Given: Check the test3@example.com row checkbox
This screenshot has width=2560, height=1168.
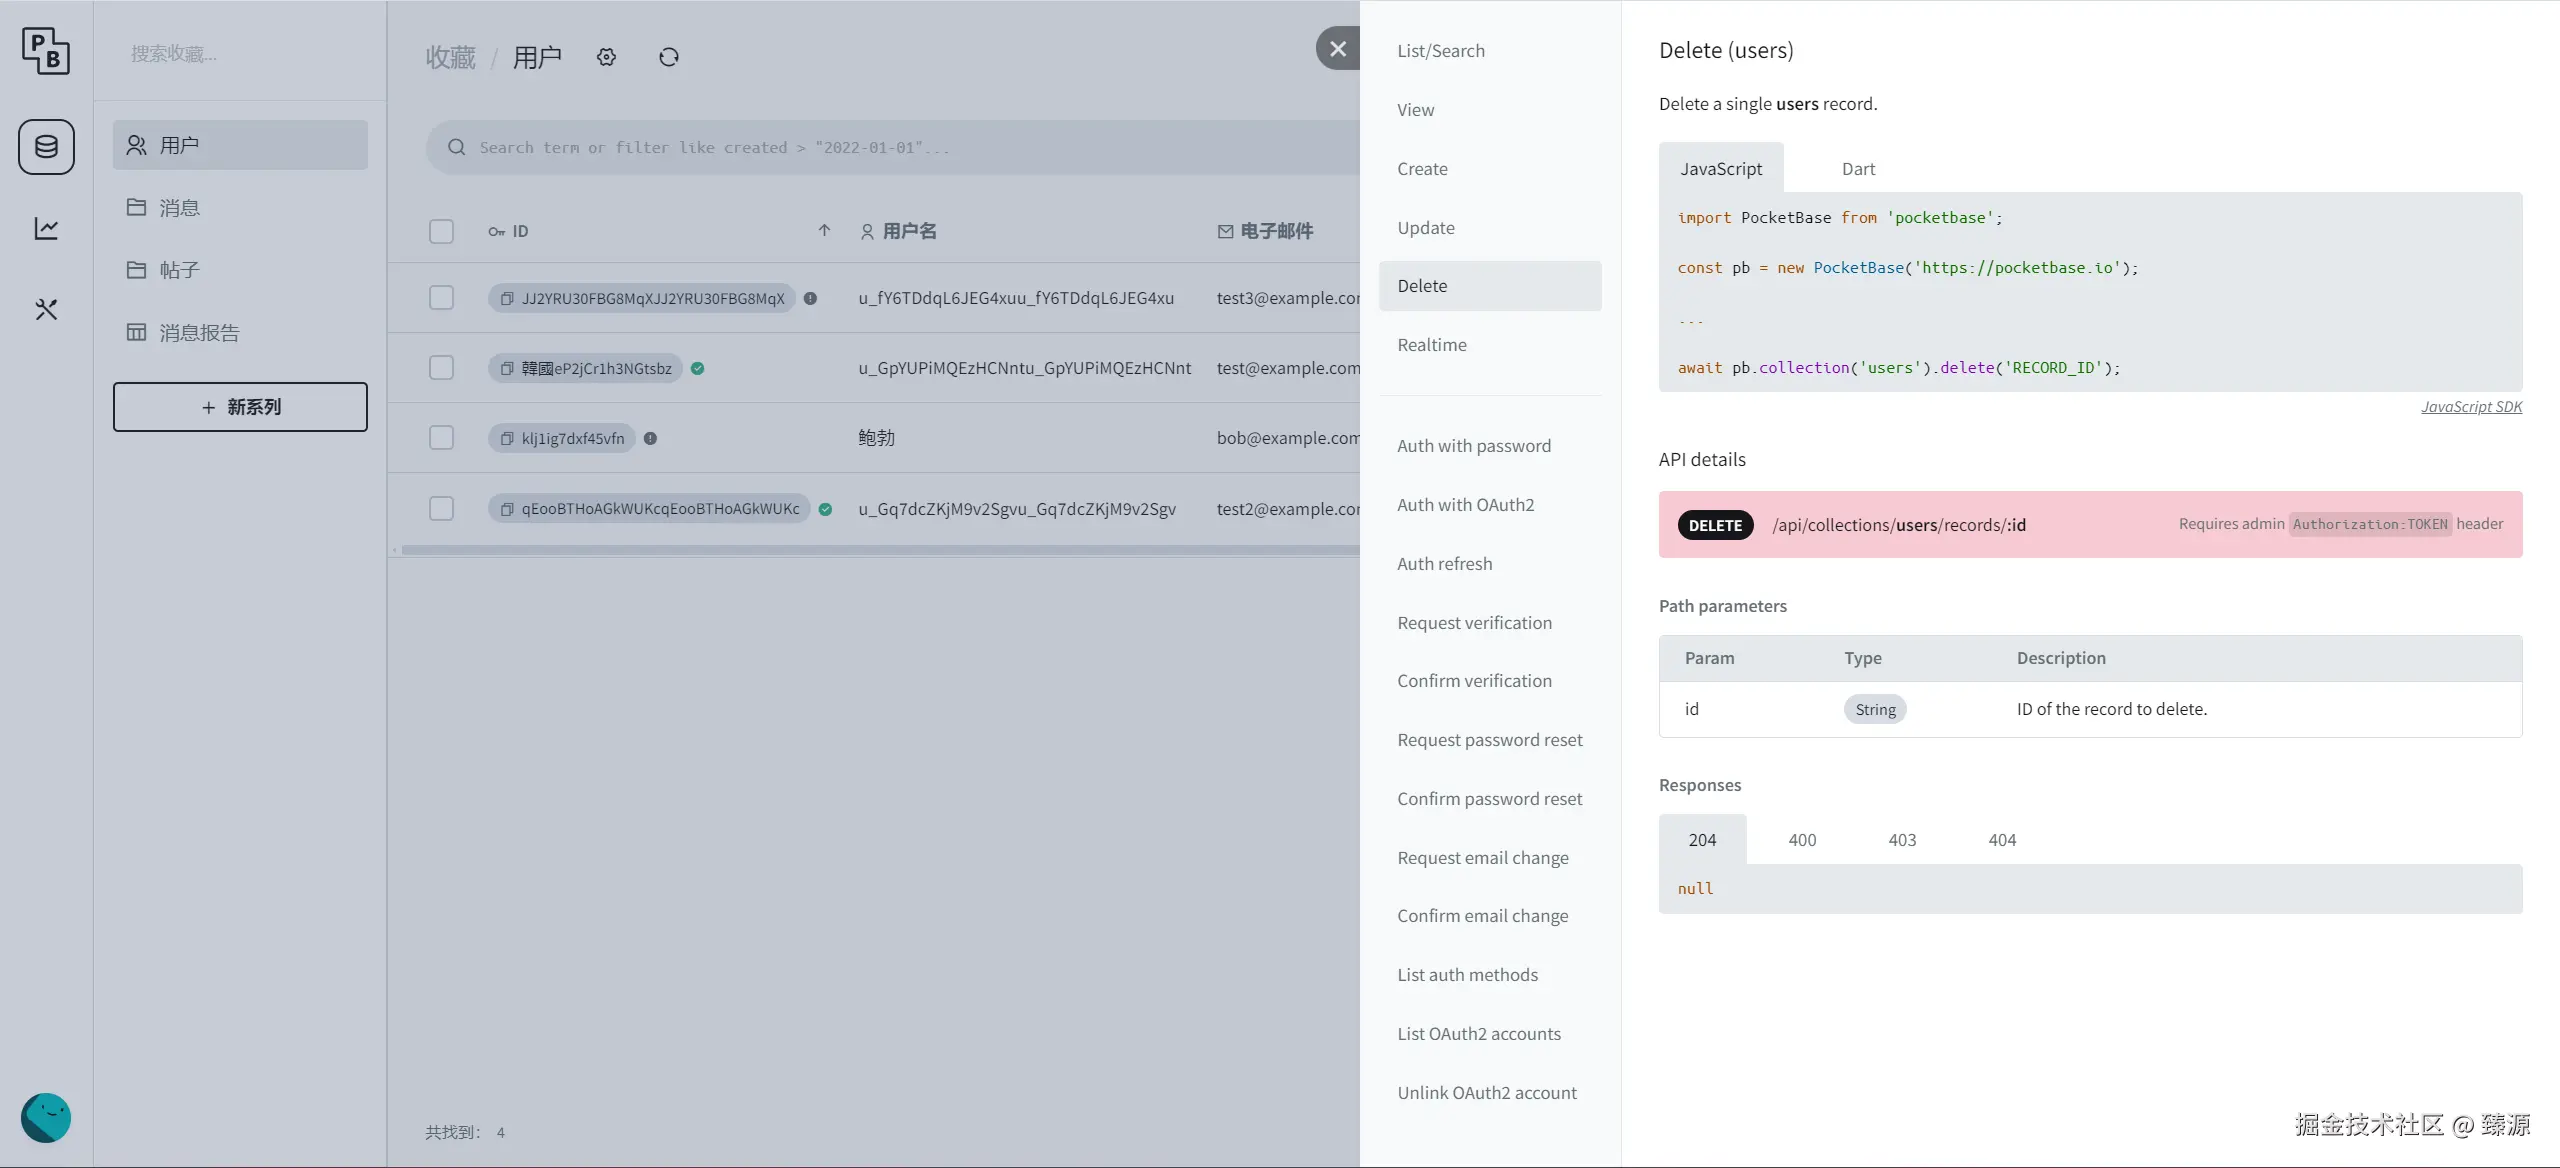Looking at the screenshot, I should tap(441, 298).
